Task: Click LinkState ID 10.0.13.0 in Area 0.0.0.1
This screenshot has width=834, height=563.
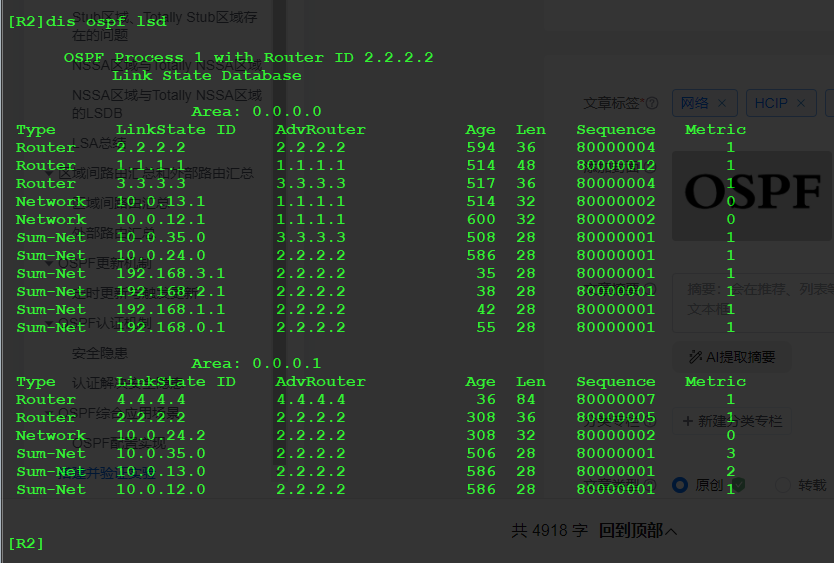Action: (161, 471)
